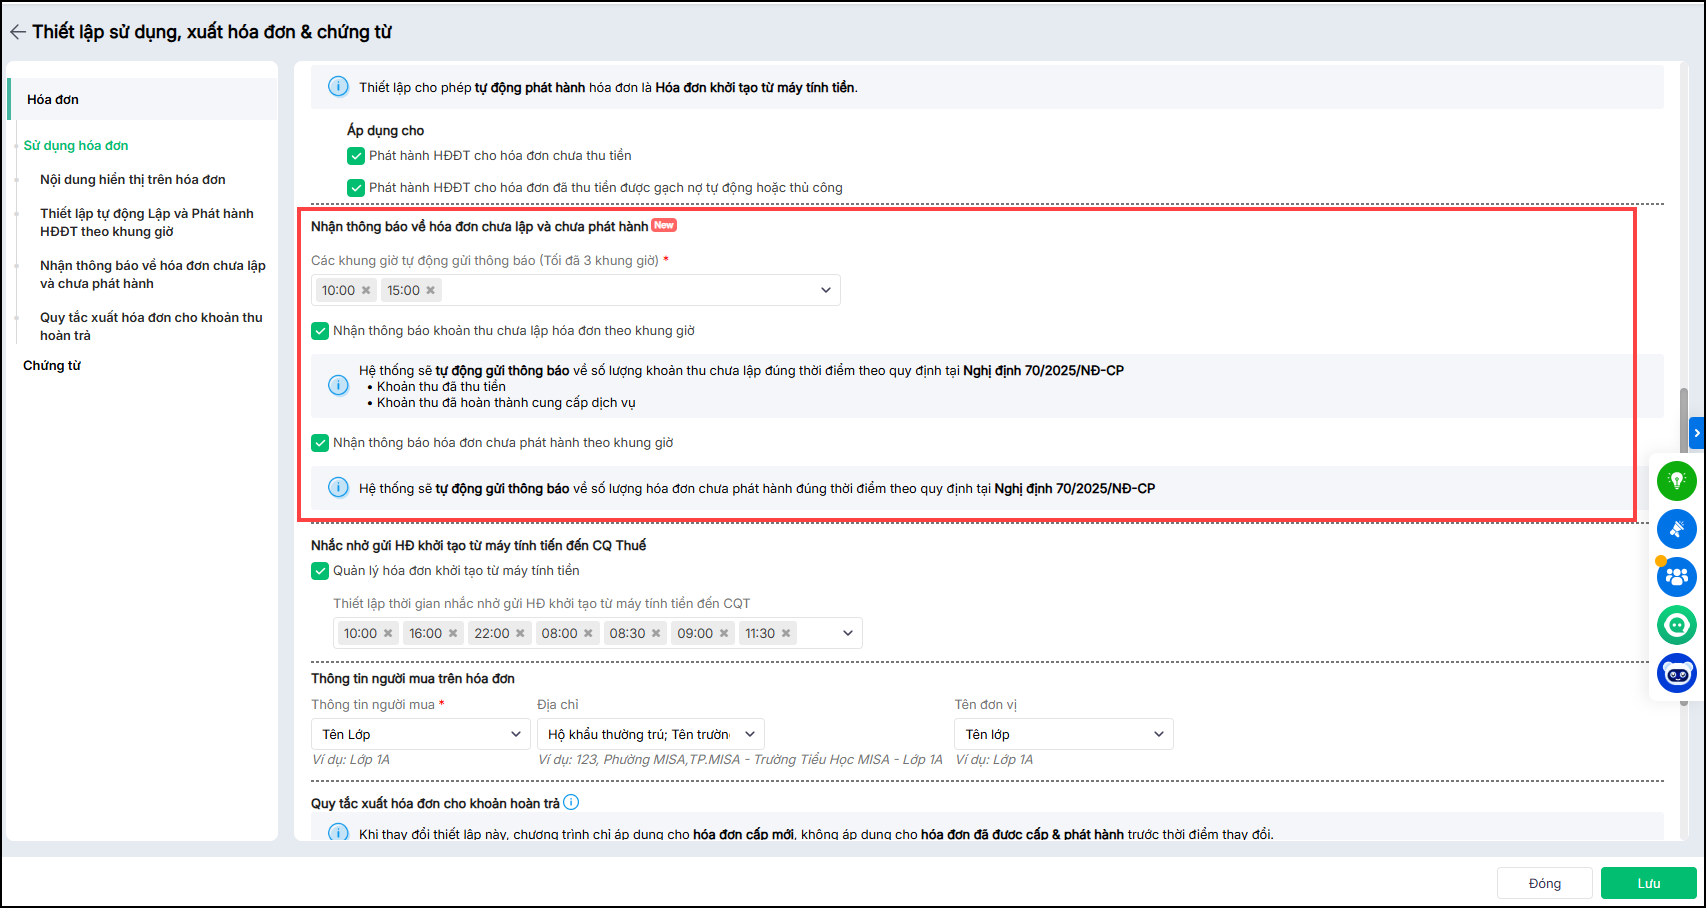Viewport: 1706px width, 908px height.
Task: Switch to the 'Chứng từ' section
Action: click(52, 366)
